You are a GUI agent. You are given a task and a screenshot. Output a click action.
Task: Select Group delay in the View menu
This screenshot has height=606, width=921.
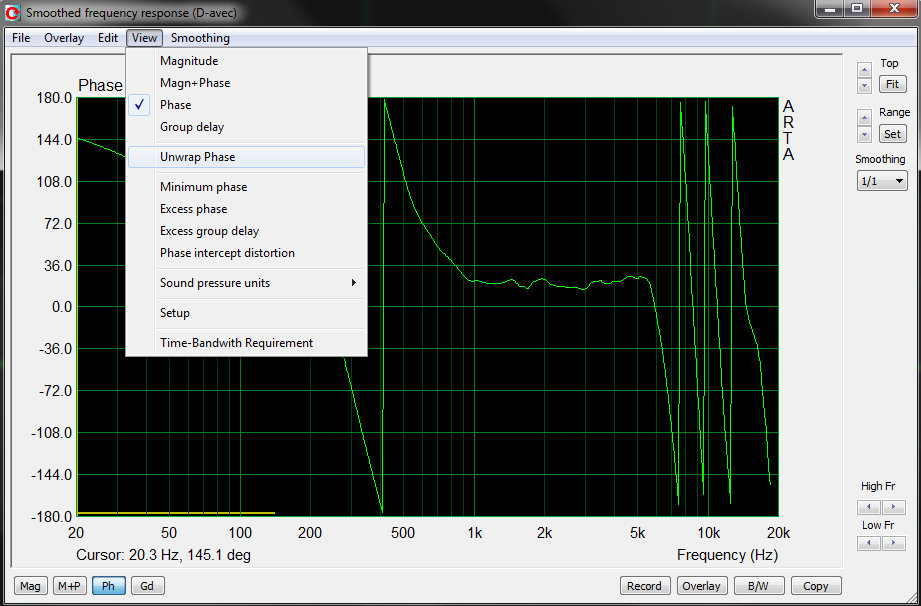(x=247, y=127)
